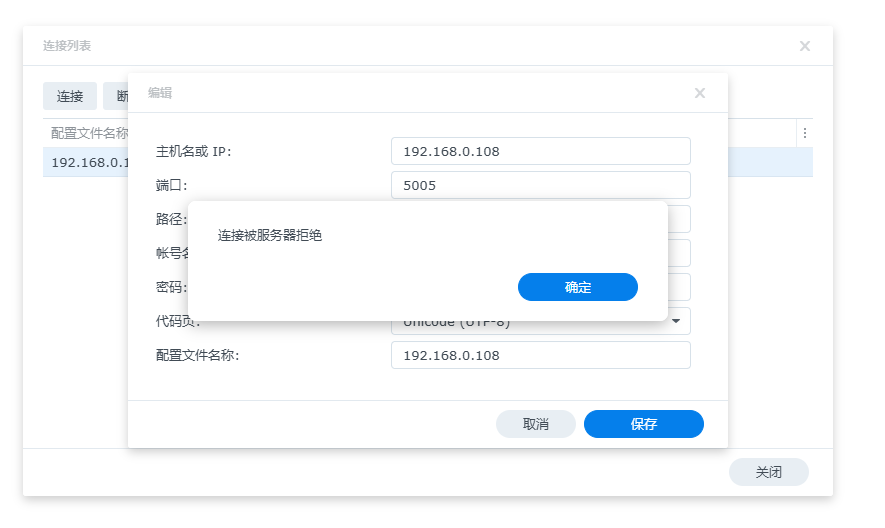Click the 取消 button

point(536,424)
